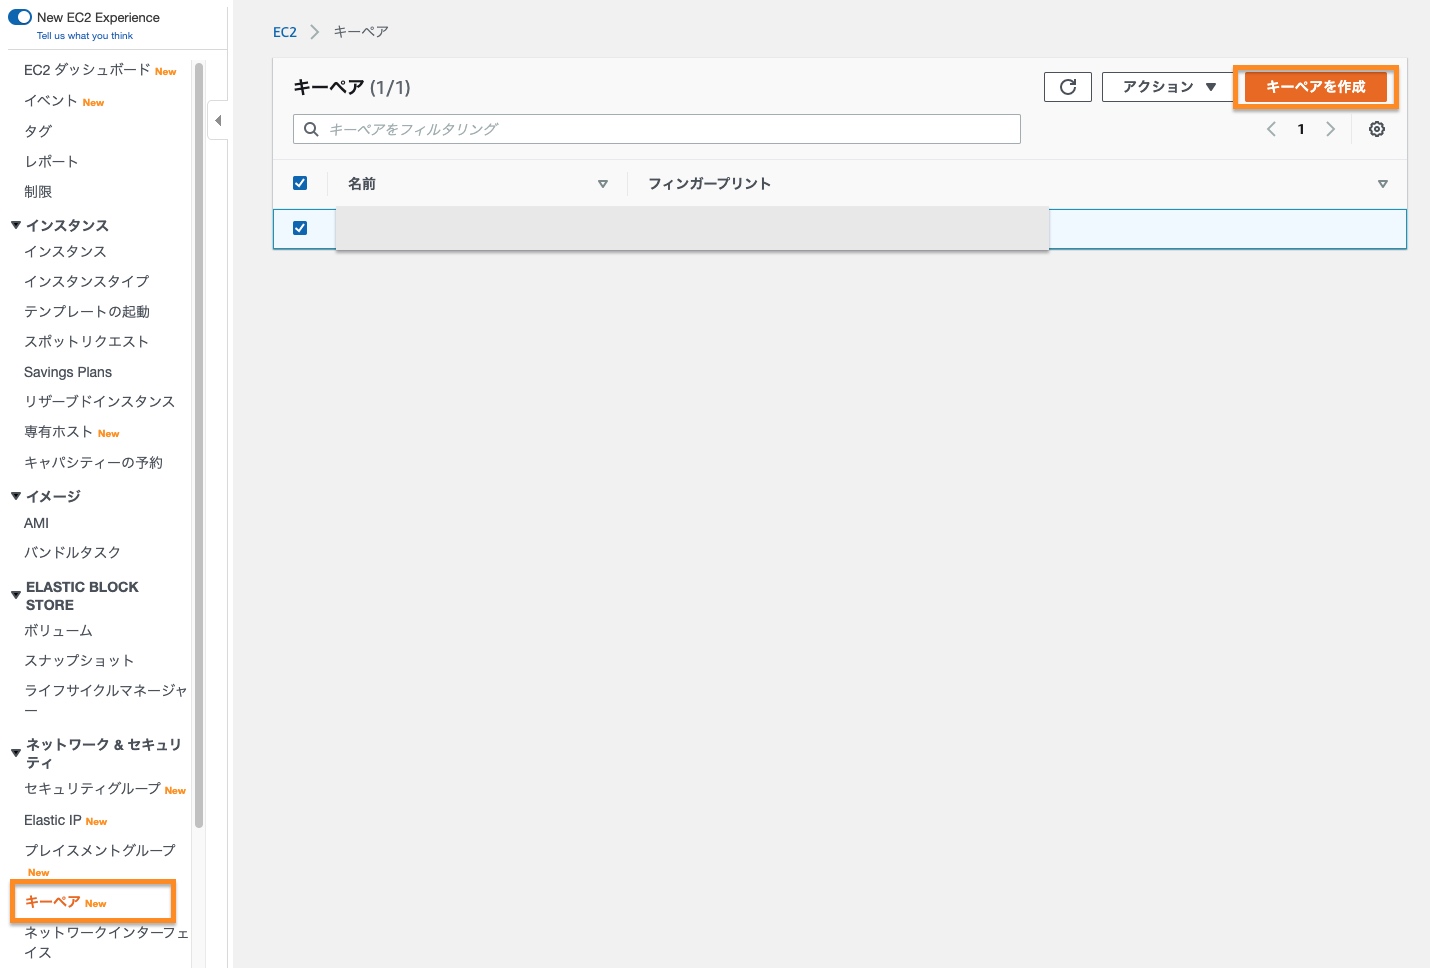Open キーペア in the sidebar
This screenshot has width=1430, height=979.
pos(53,901)
